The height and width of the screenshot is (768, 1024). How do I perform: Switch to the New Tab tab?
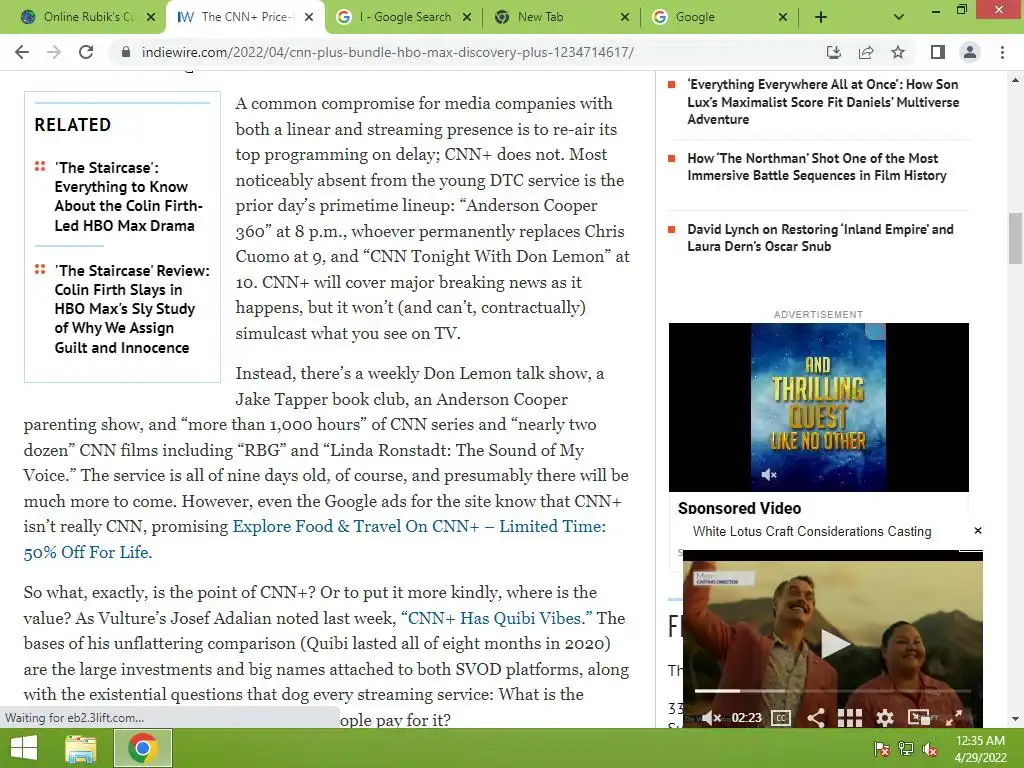pyautogui.click(x=562, y=17)
